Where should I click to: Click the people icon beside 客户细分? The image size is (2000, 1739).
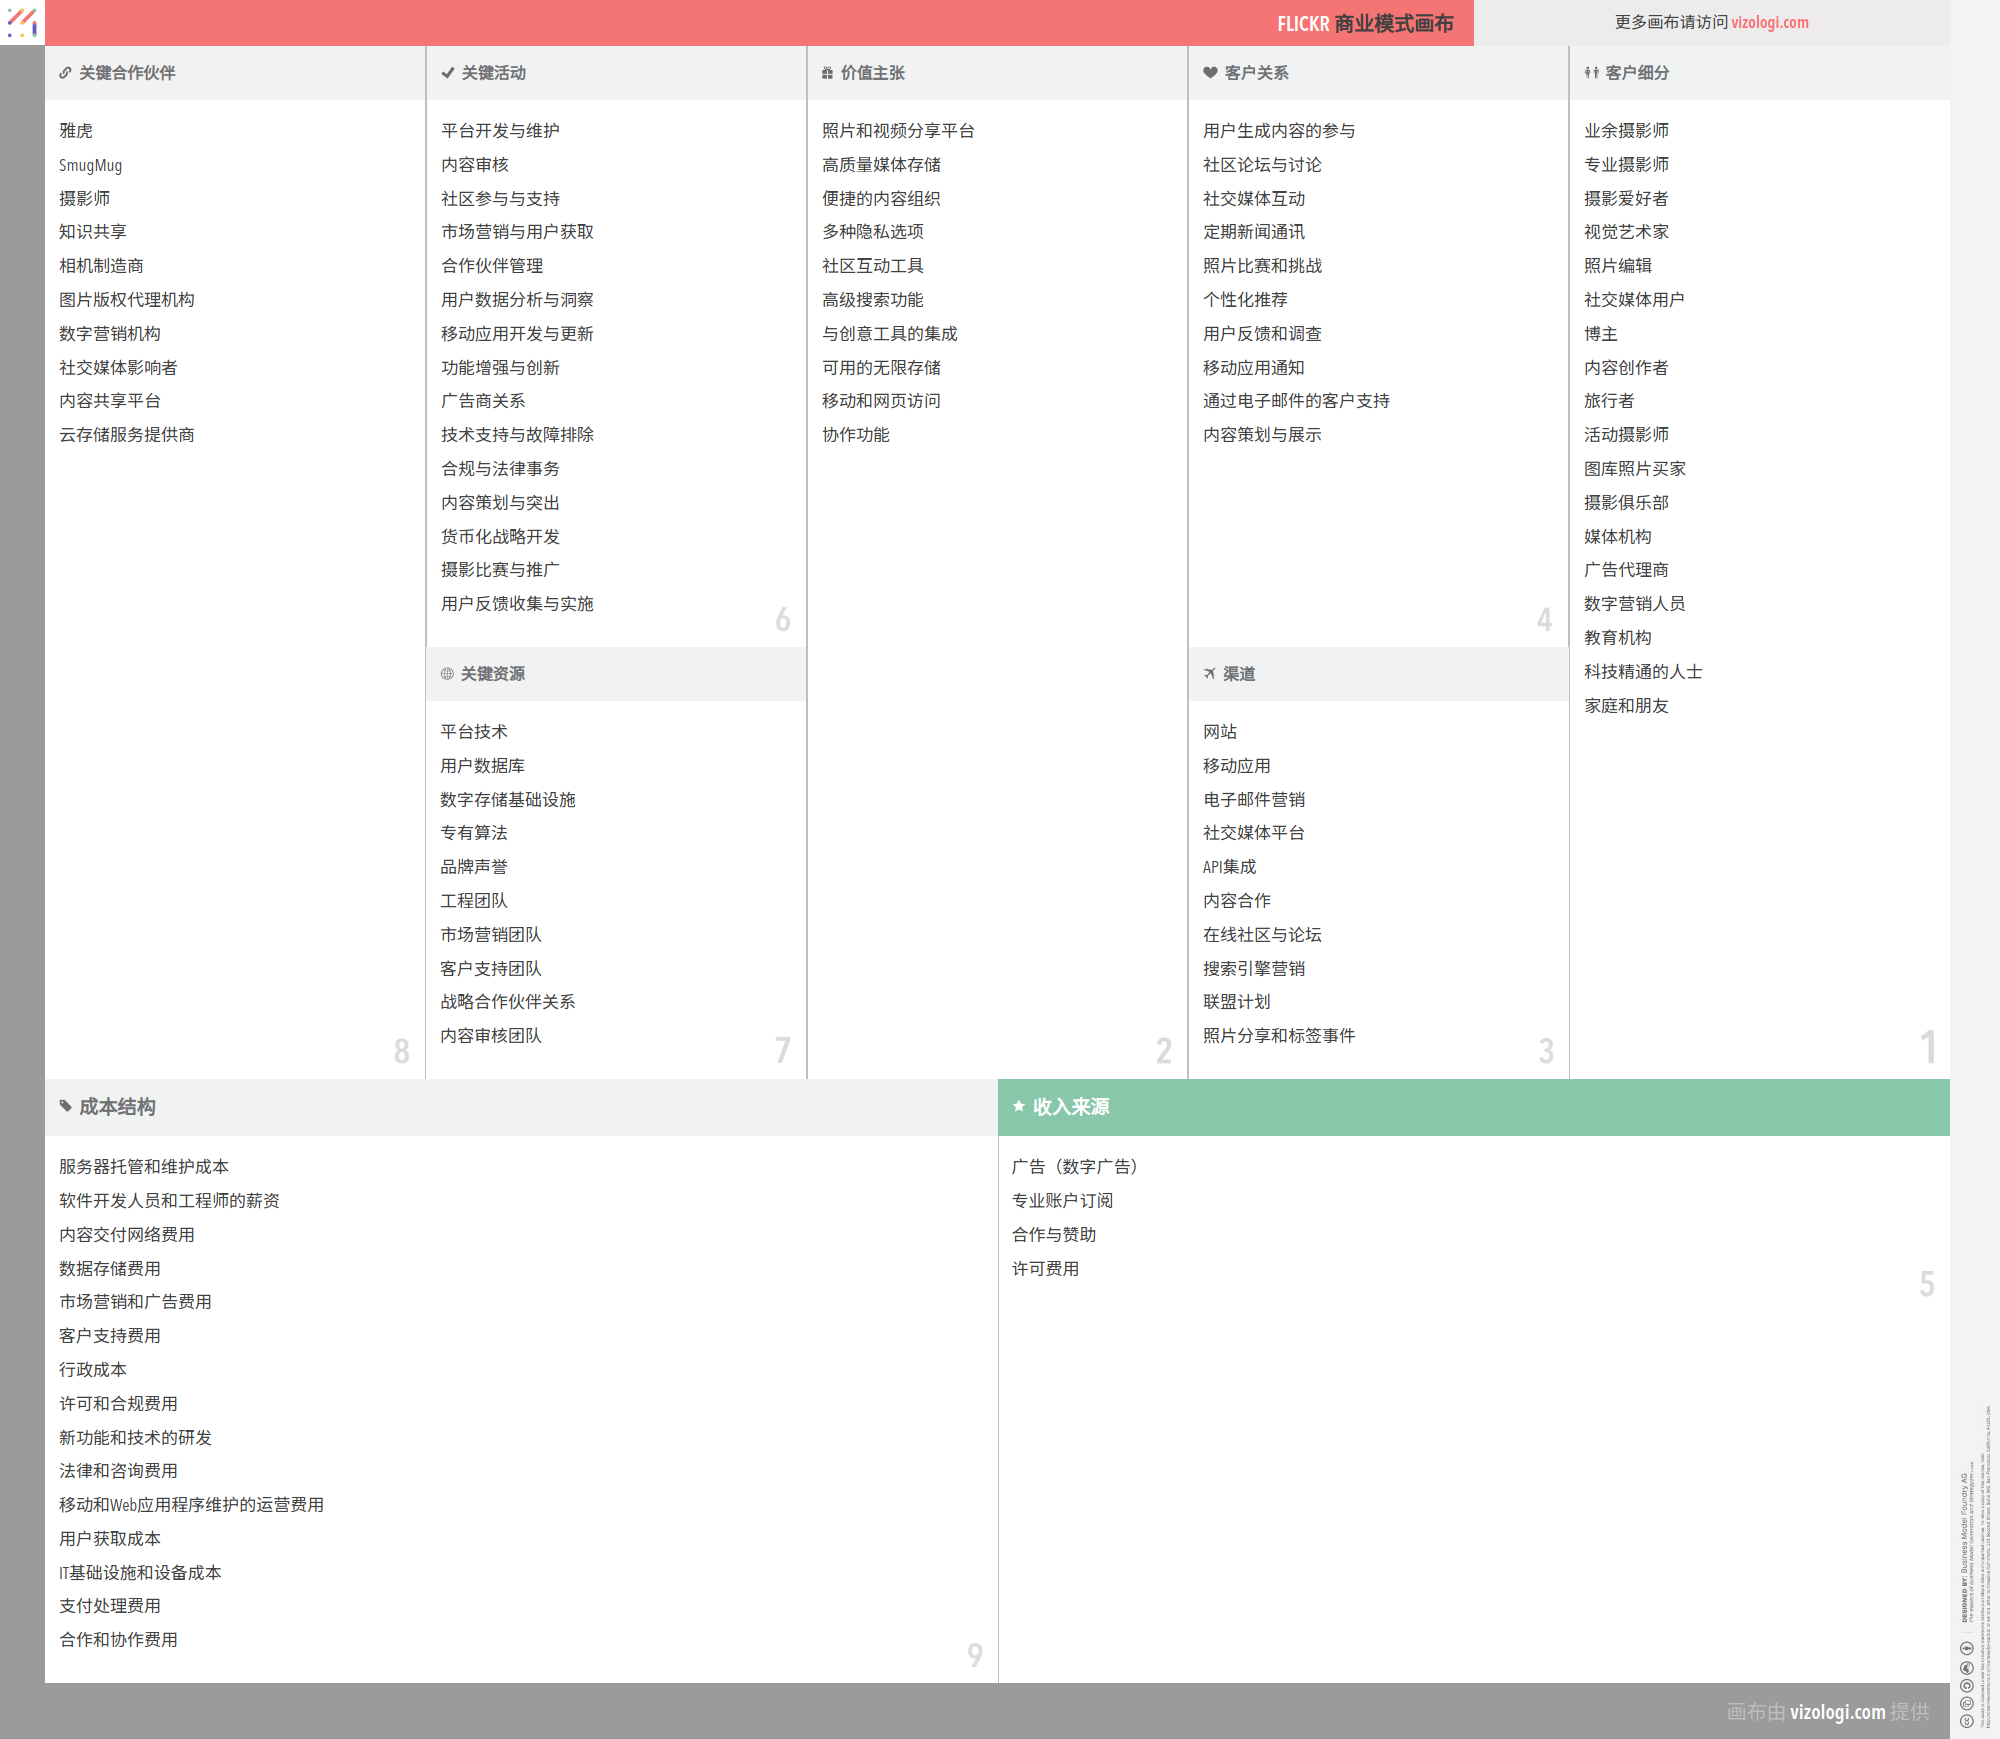pyautogui.click(x=1591, y=73)
